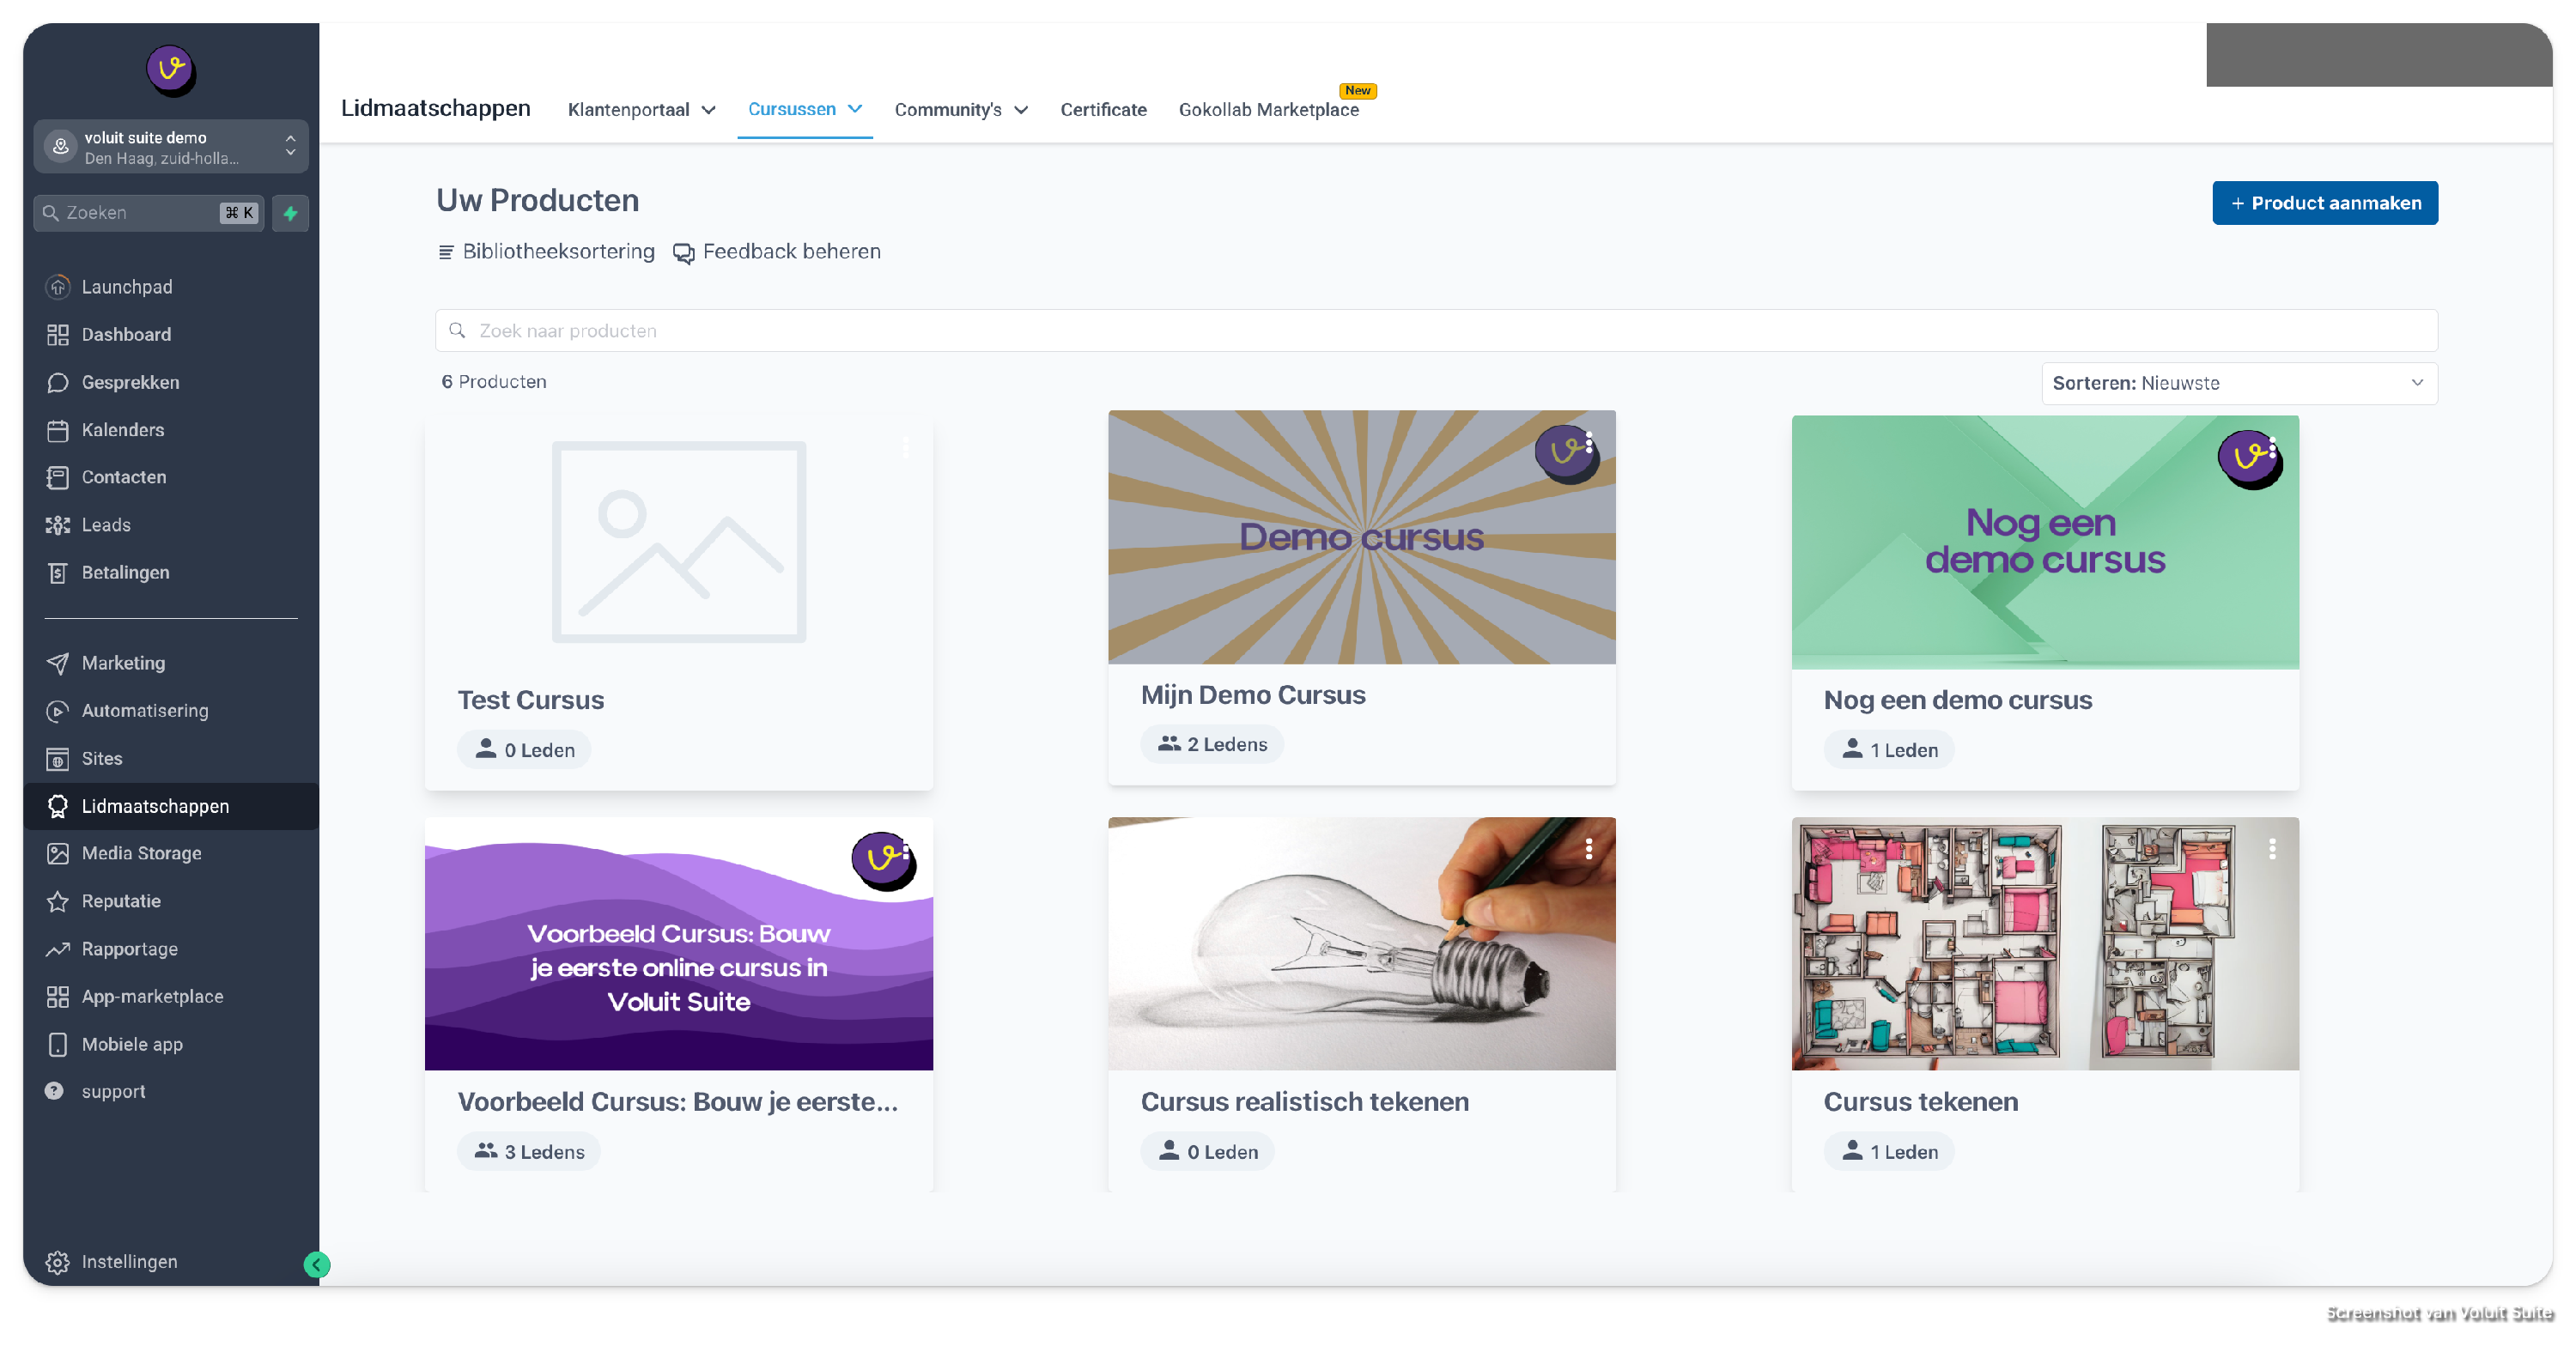Click the Mijn Demo Cursus title
Image resolution: width=2576 pixels, height=1346 pixels.
[x=1253, y=695]
